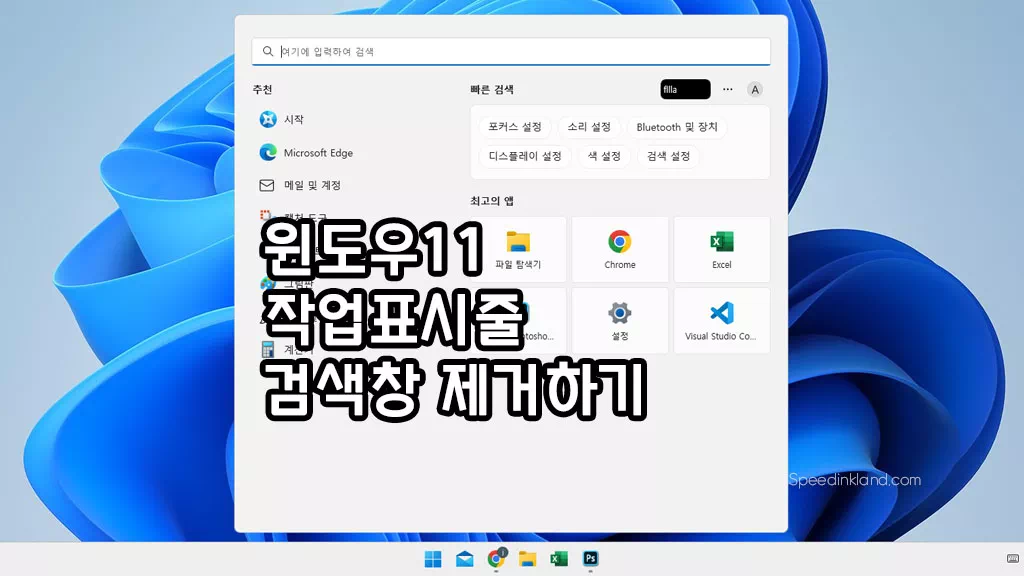
Task: Open 파일 탐색기 from top apps
Action: point(518,249)
